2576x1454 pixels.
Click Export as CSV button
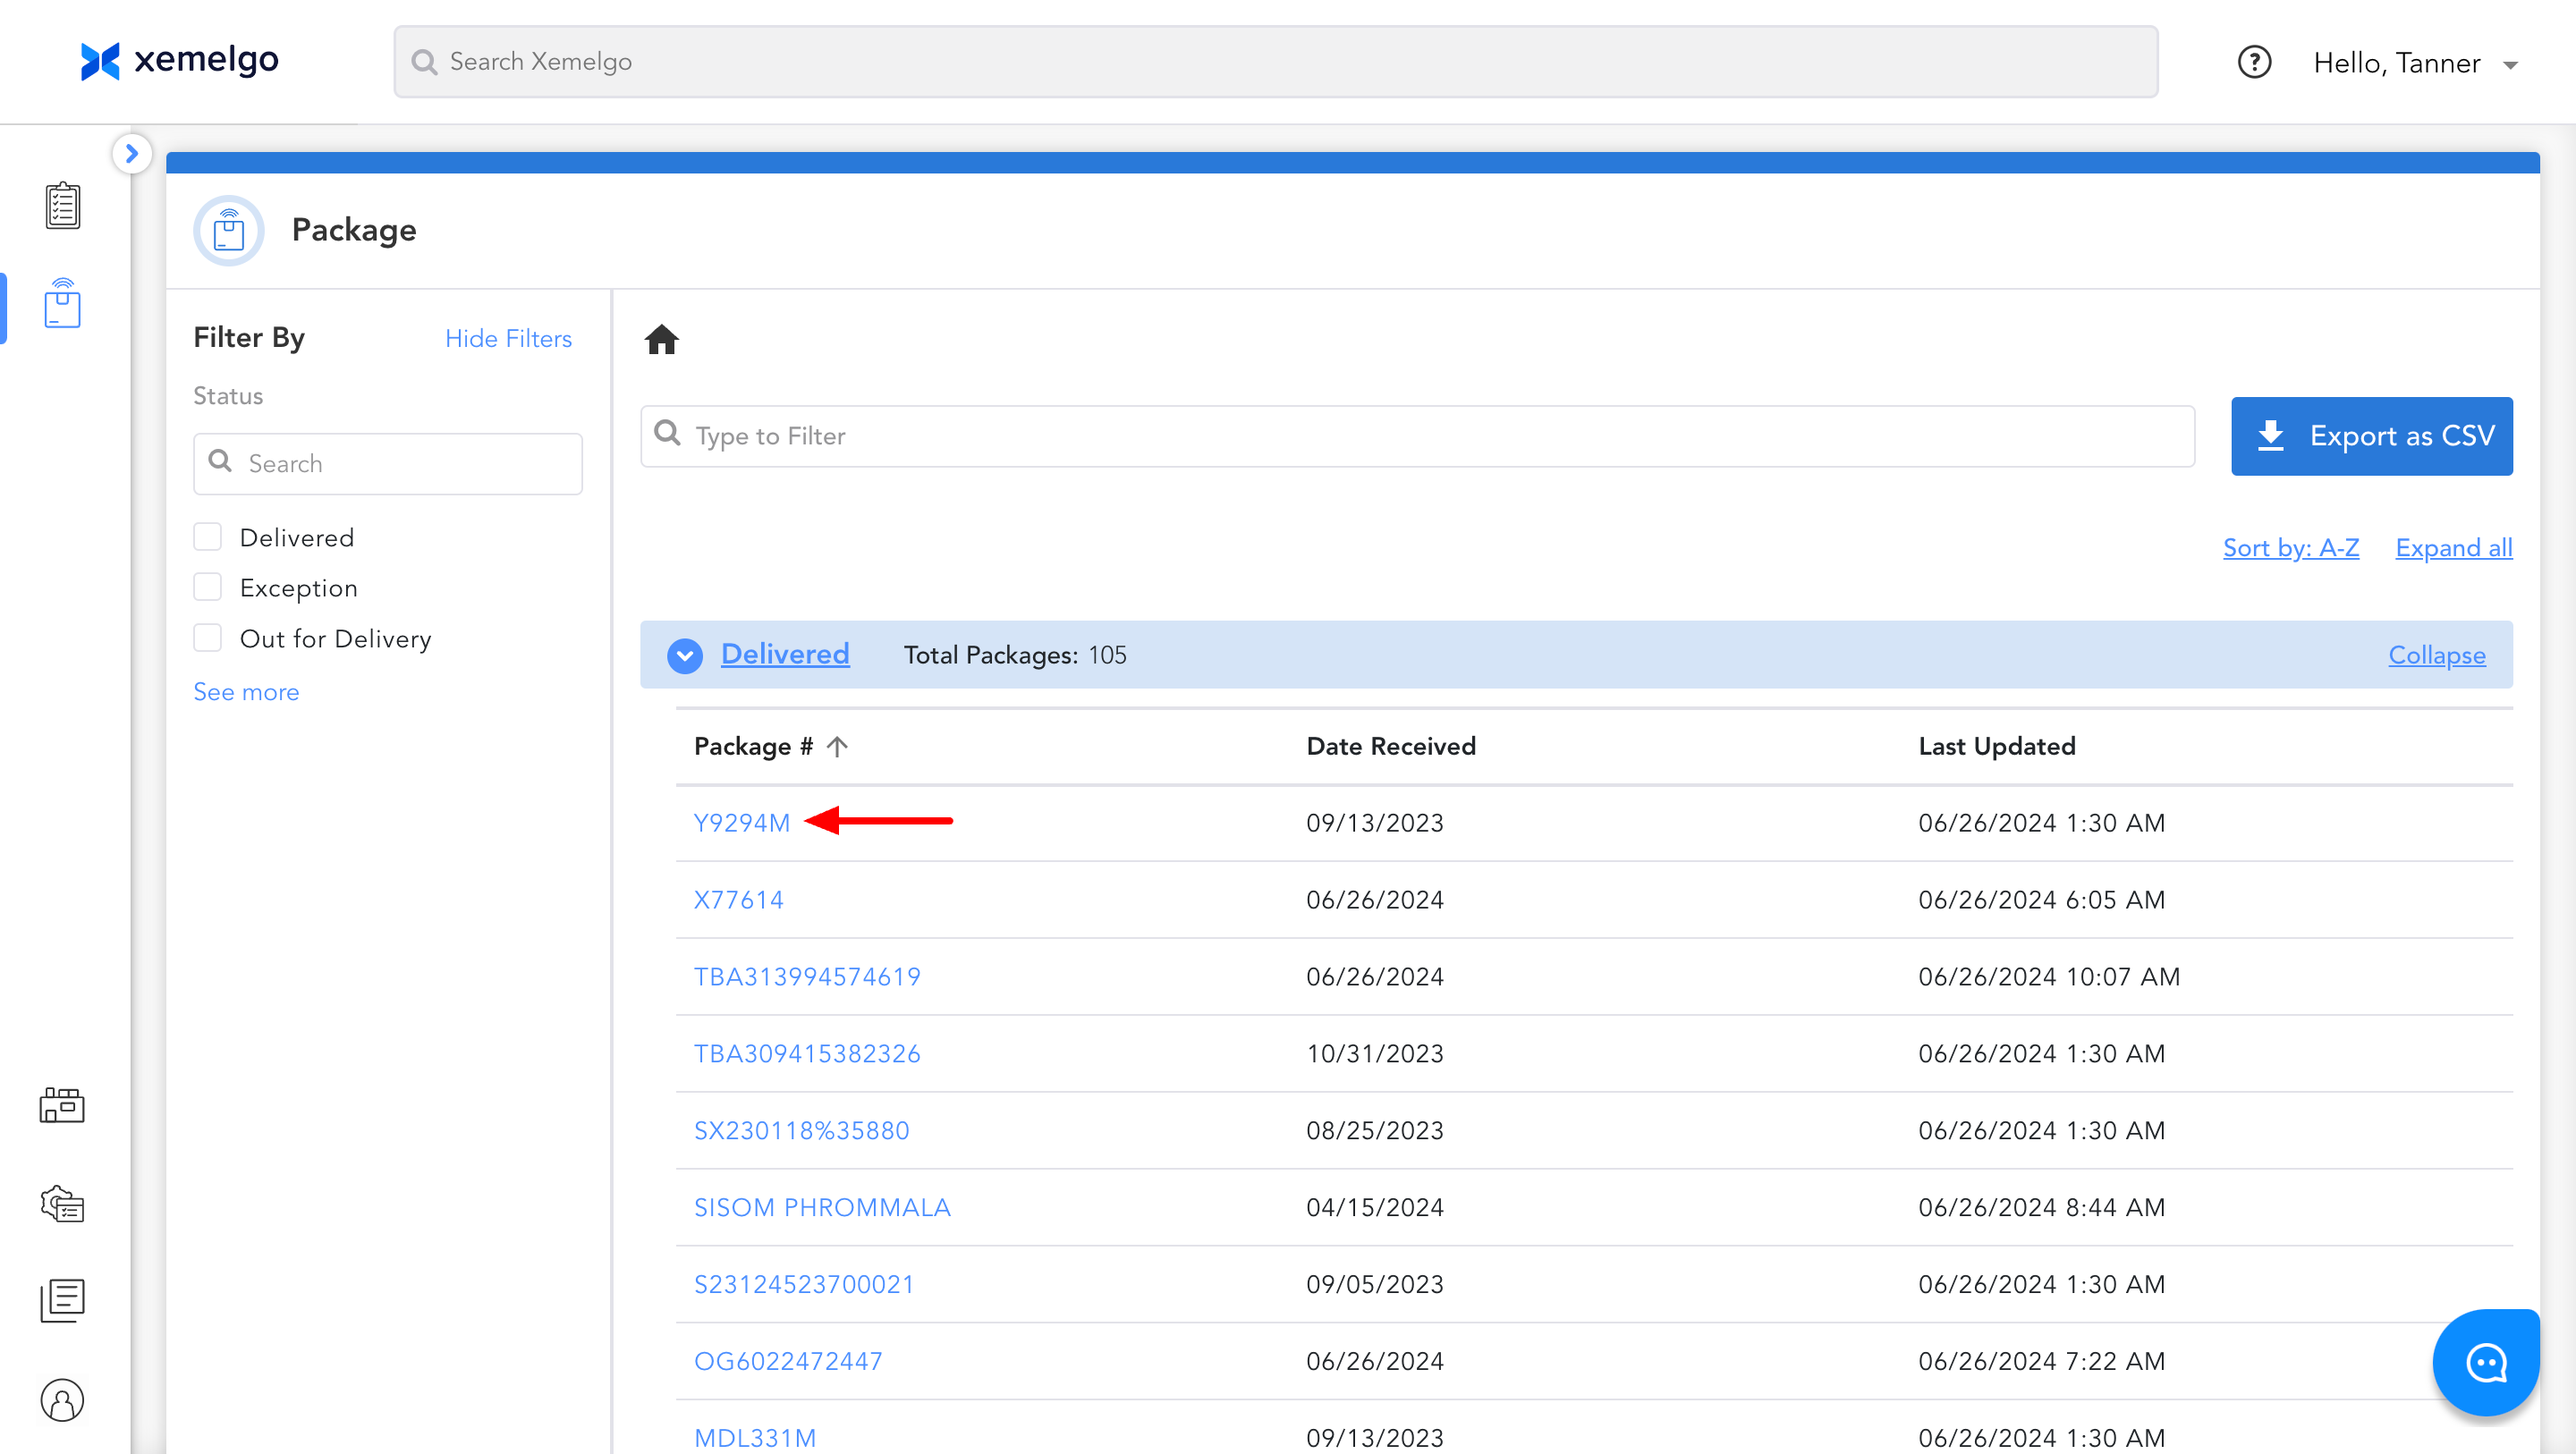point(2371,436)
